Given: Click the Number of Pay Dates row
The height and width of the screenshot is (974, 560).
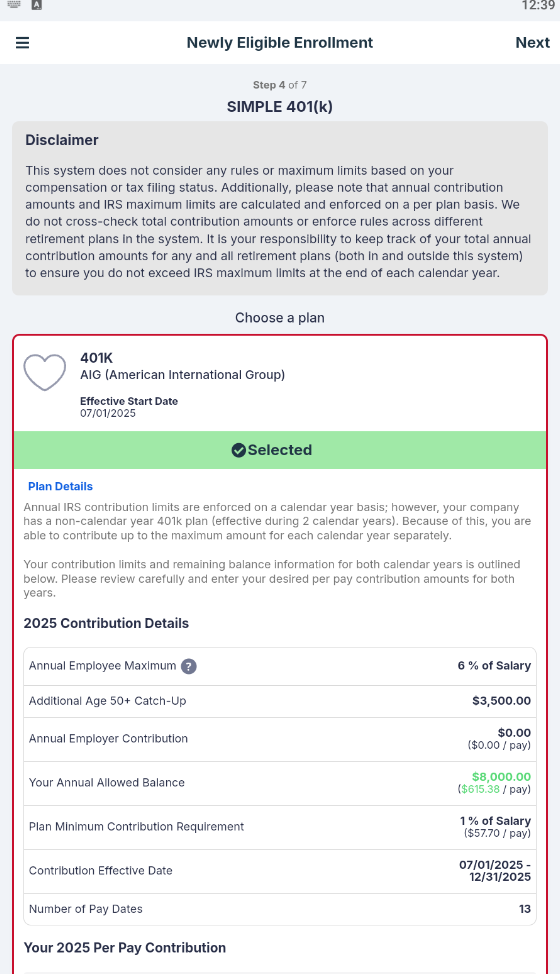Looking at the screenshot, I should 280,909.
